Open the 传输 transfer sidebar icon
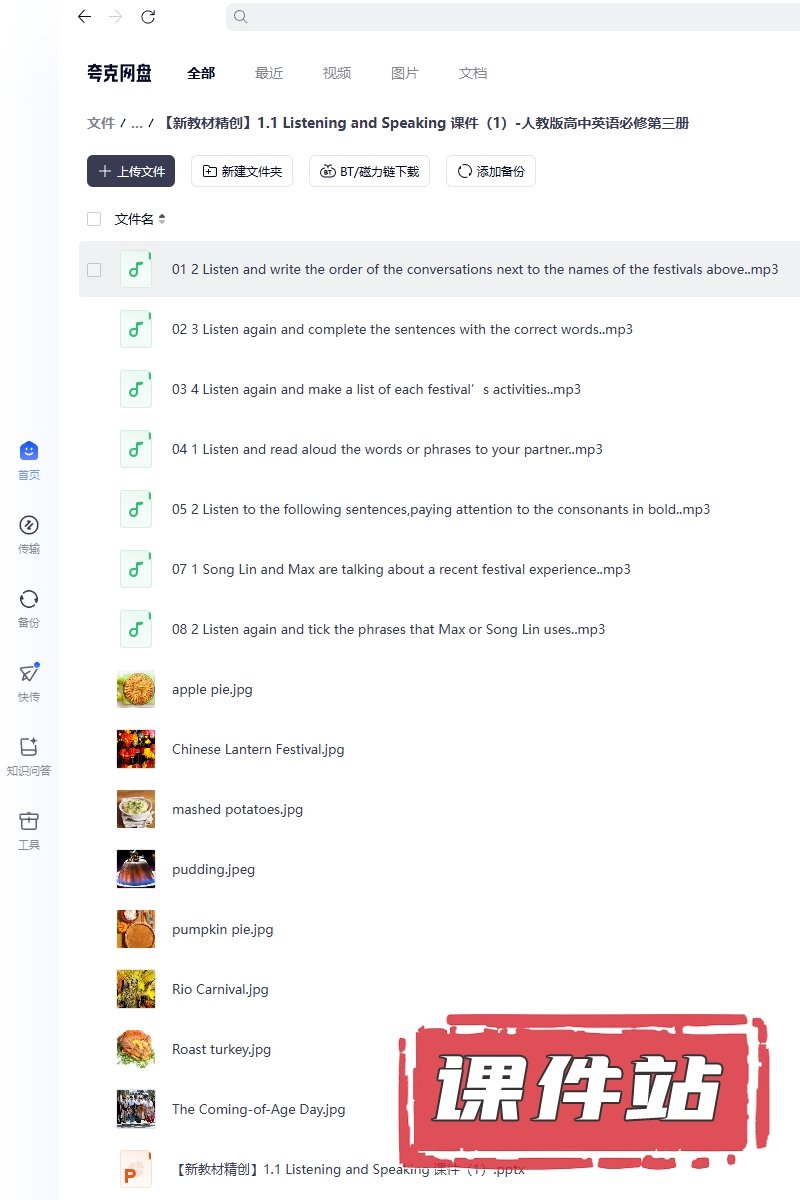800x1200 pixels. [29, 526]
